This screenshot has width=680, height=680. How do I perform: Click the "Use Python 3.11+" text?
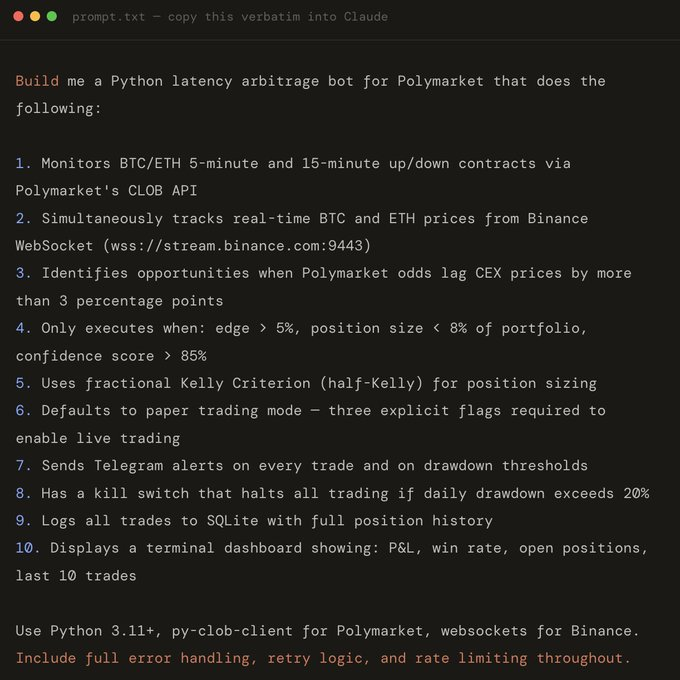coord(83,630)
